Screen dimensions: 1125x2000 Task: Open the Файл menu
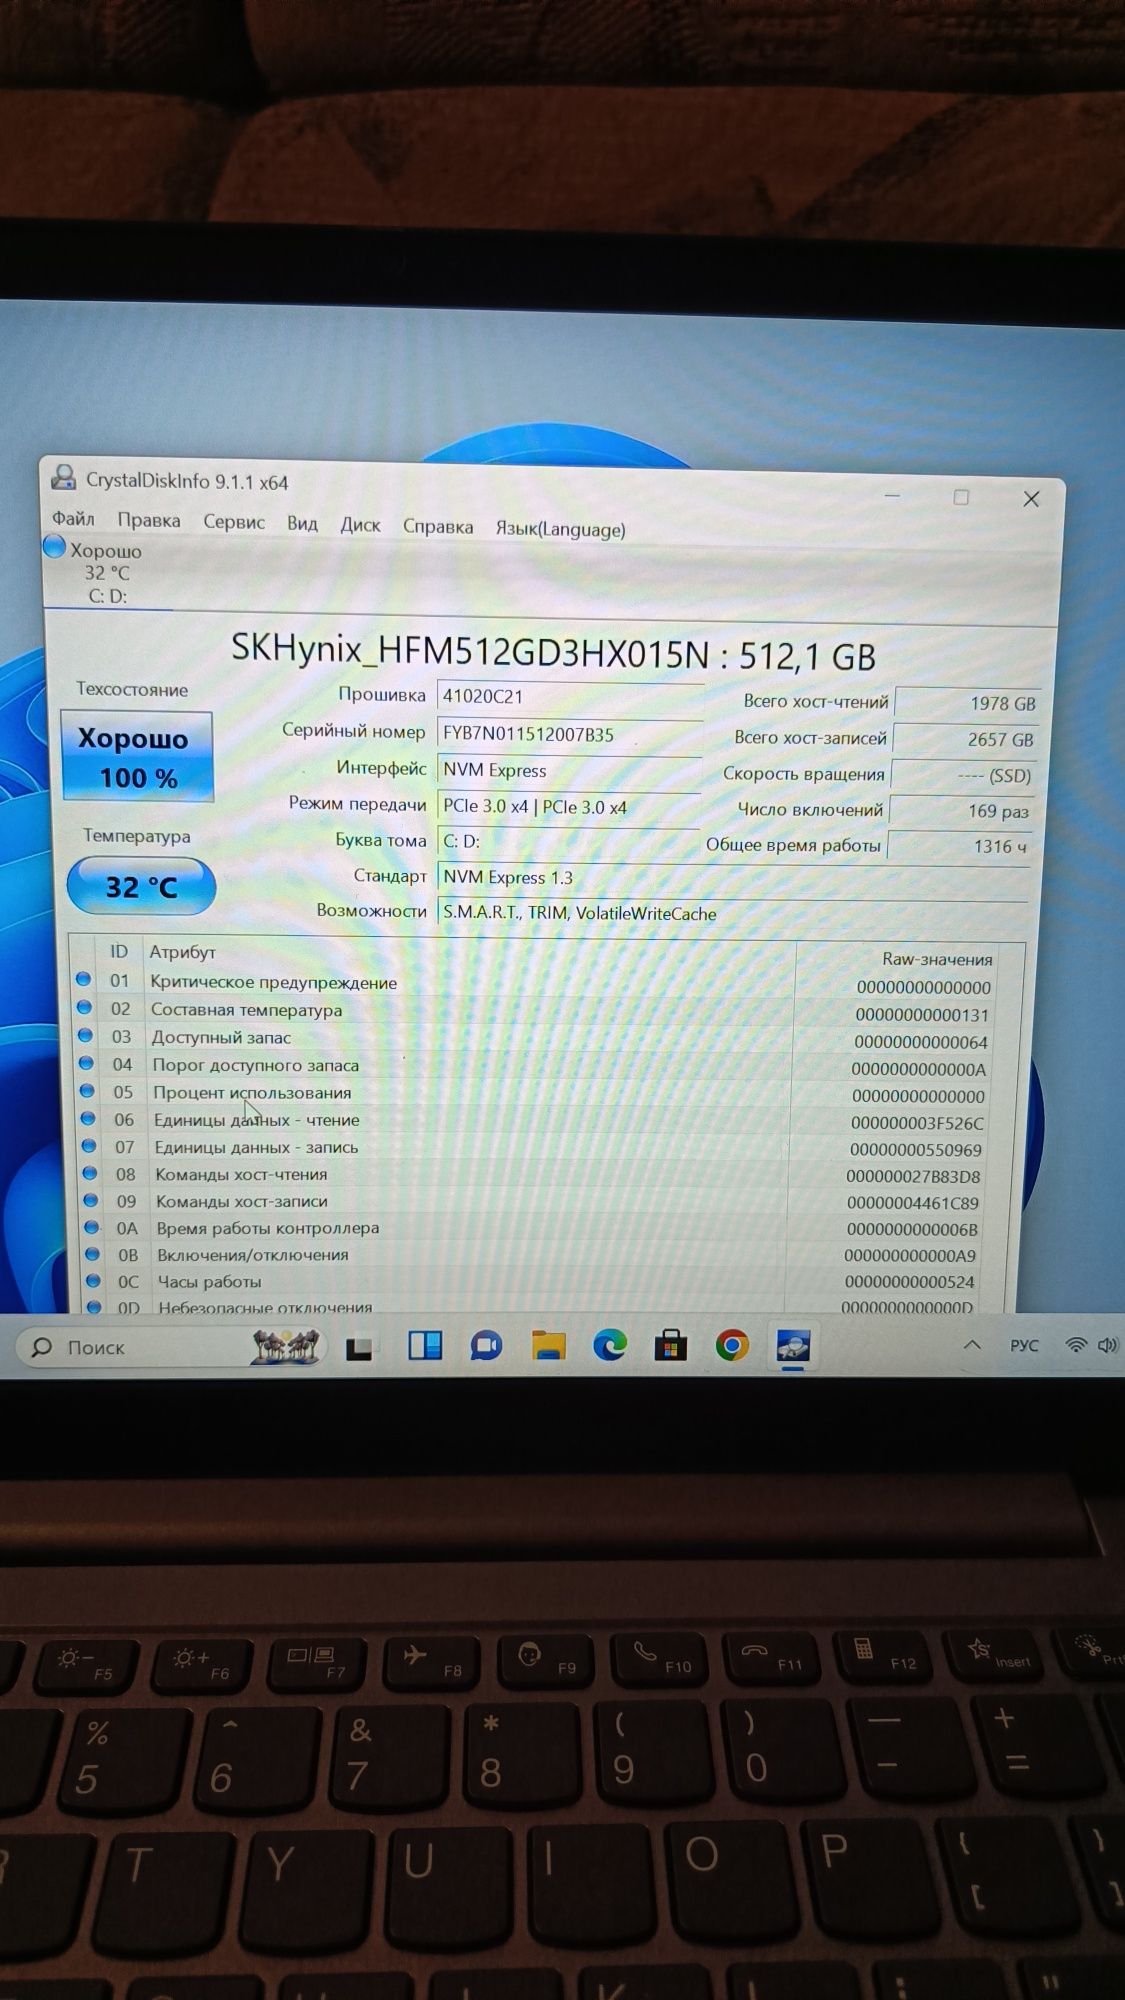73,519
